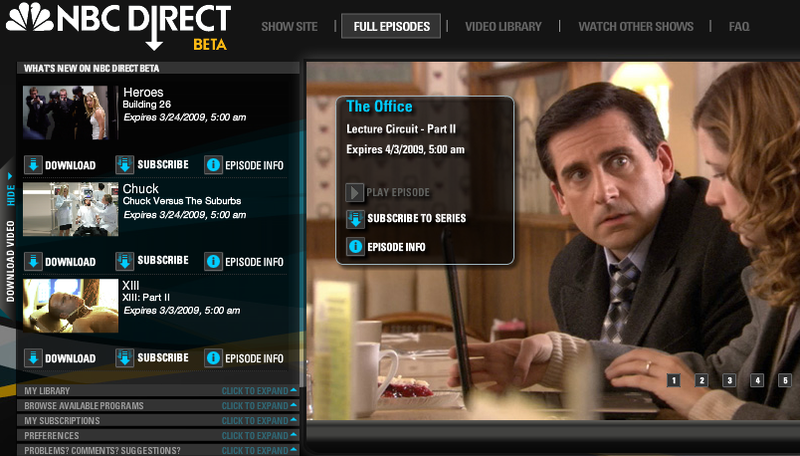This screenshot has height=456, width=800.
Task: Open Episode Info icon for Chuck
Action: (x=213, y=261)
